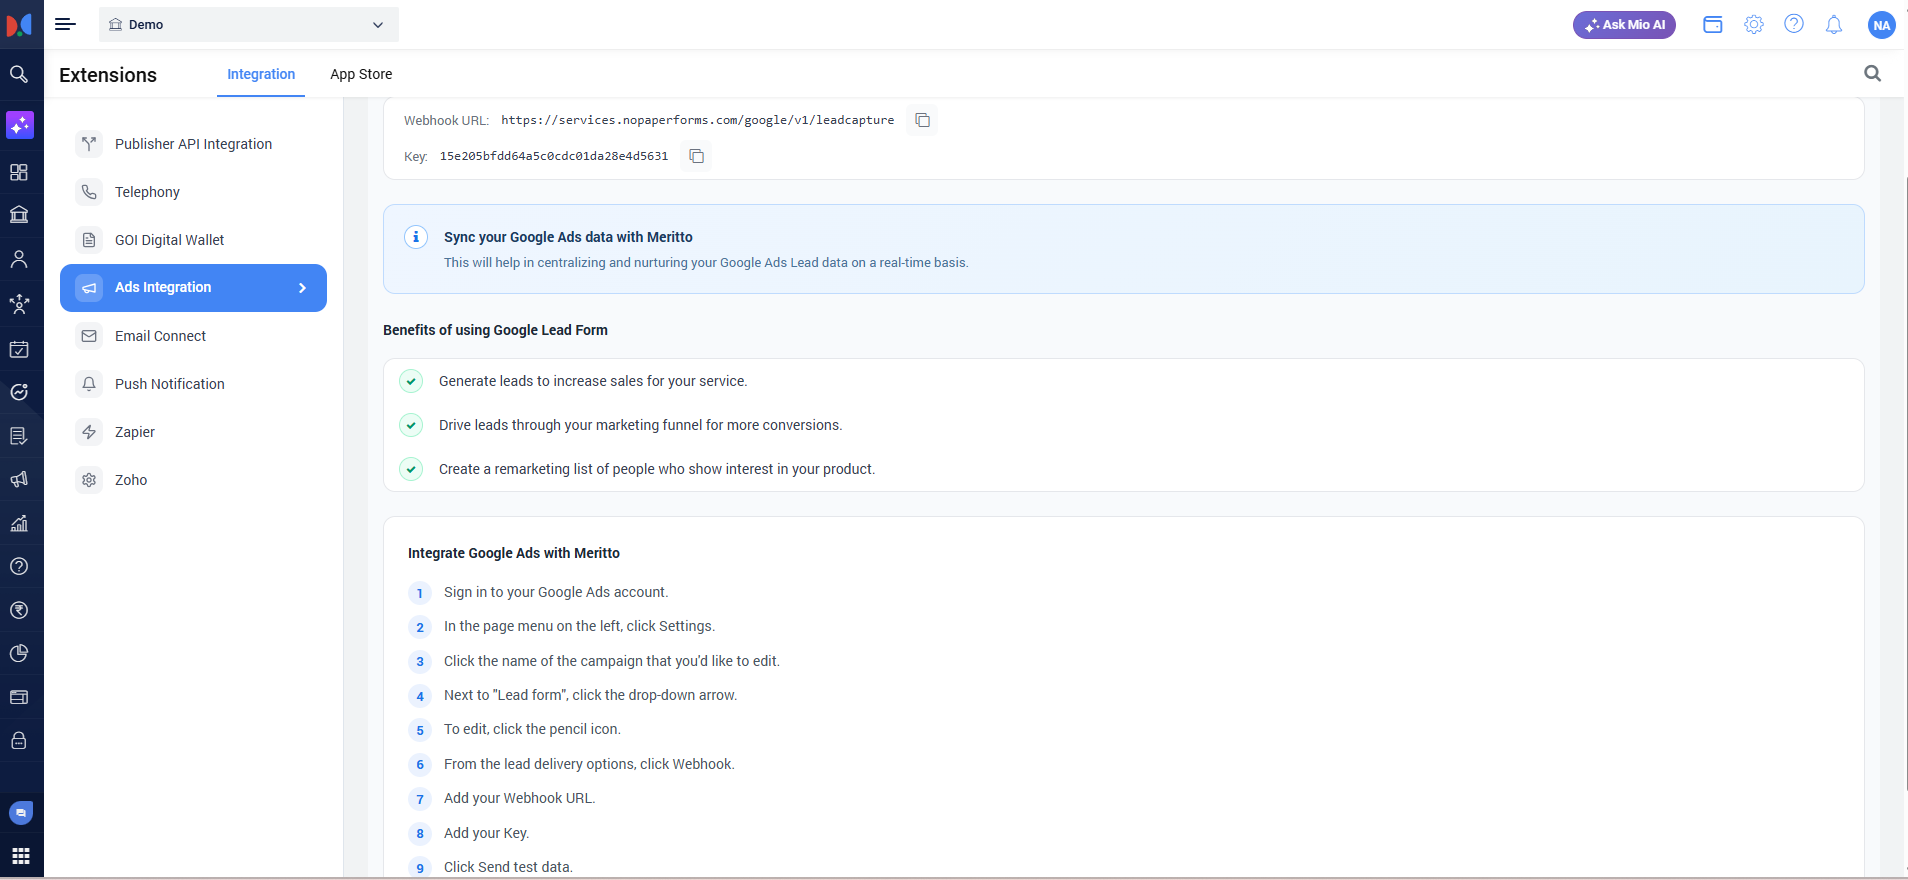This screenshot has height=880, width=1908.
Task: Open the bar chart analytics icon in sidebar
Action: [19, 523]
